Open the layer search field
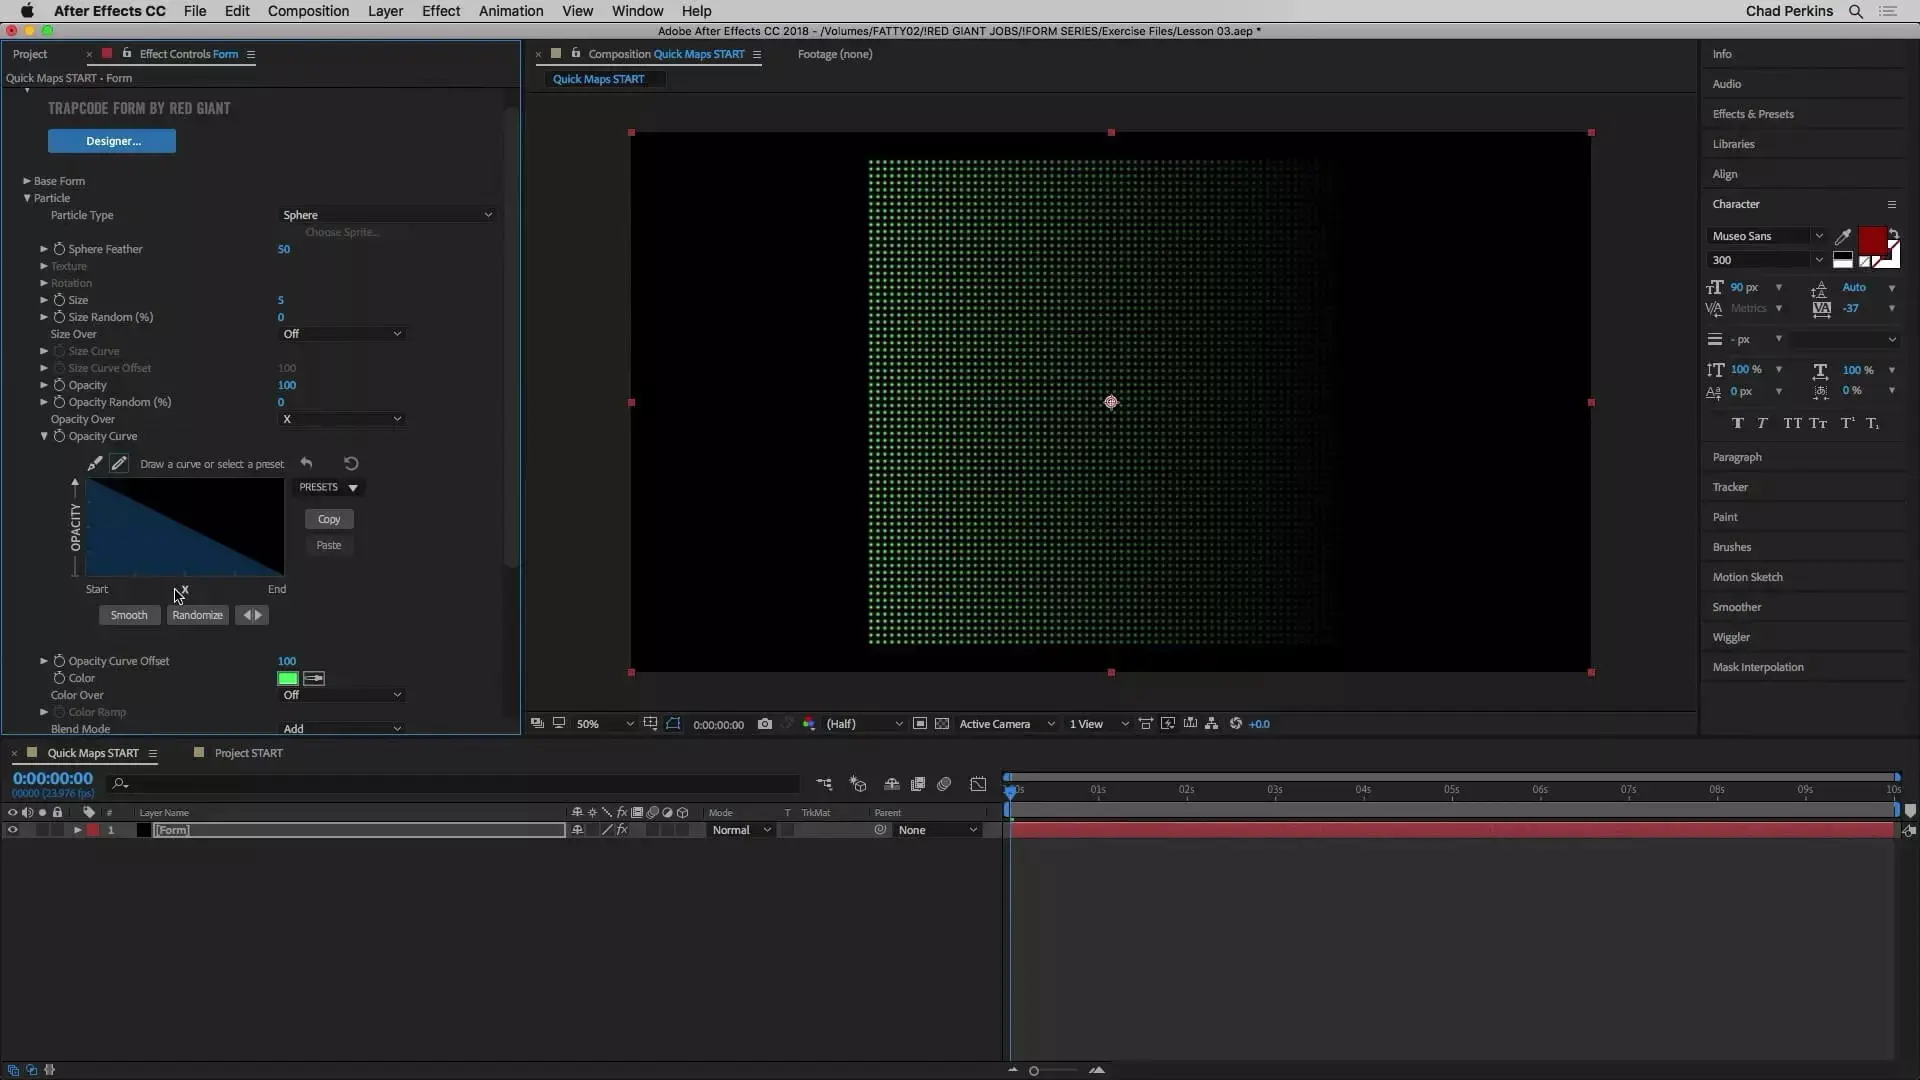This screenshot has height=1080, width=1920. coord(455,784)
